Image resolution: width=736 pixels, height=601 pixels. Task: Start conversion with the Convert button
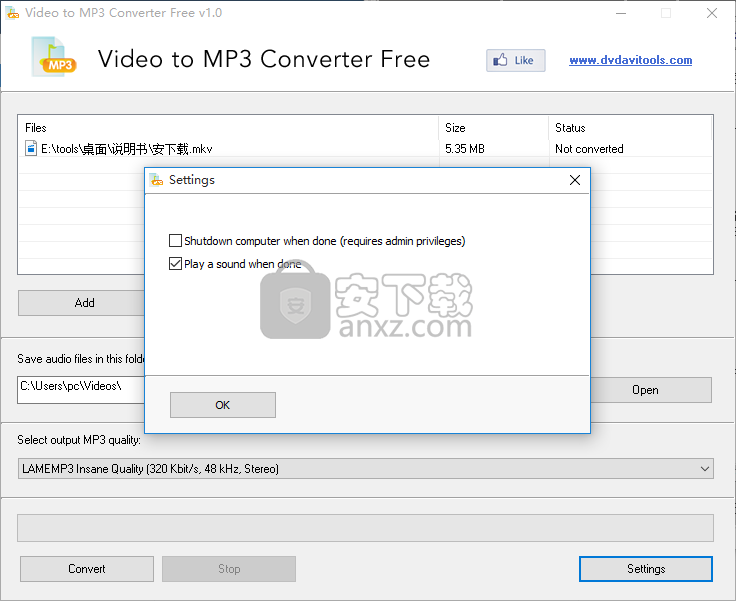pyautogui.click(x=87, y=569)
